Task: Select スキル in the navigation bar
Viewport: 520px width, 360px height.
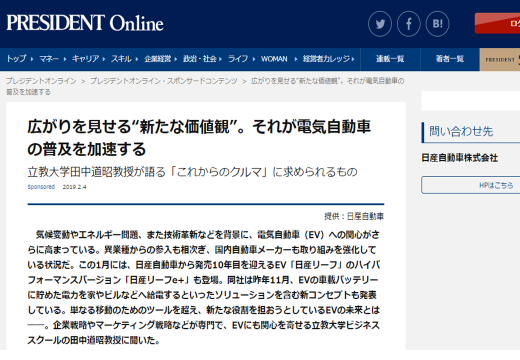Action: click(121, 59)
